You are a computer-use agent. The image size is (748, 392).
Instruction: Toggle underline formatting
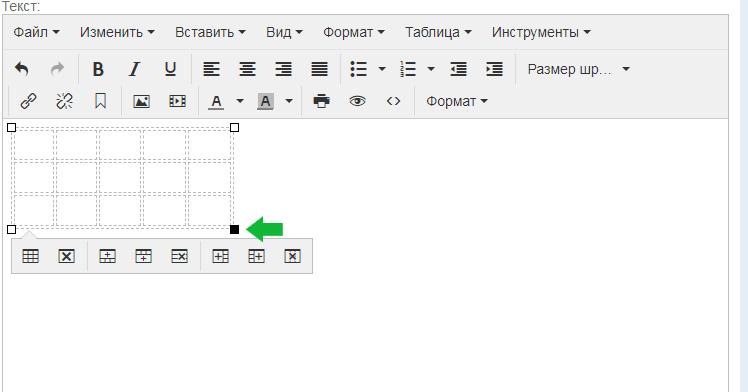[x=170, y=69]
